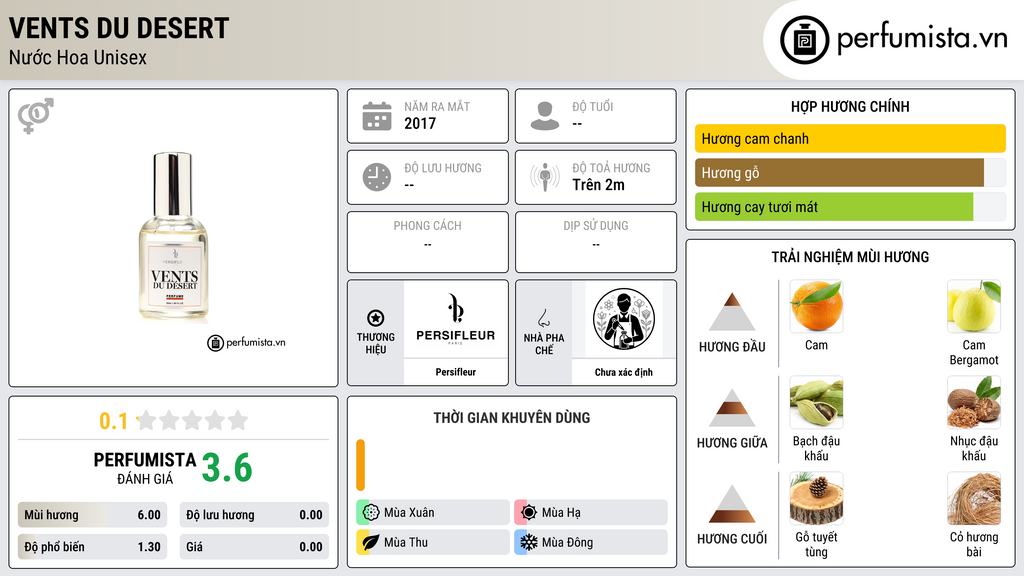Click the Nước Hoa Unisex subtitle

78,57
